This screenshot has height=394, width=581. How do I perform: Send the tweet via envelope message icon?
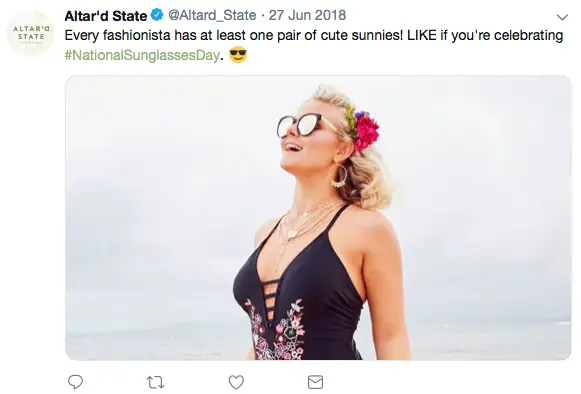pos(315,382)
